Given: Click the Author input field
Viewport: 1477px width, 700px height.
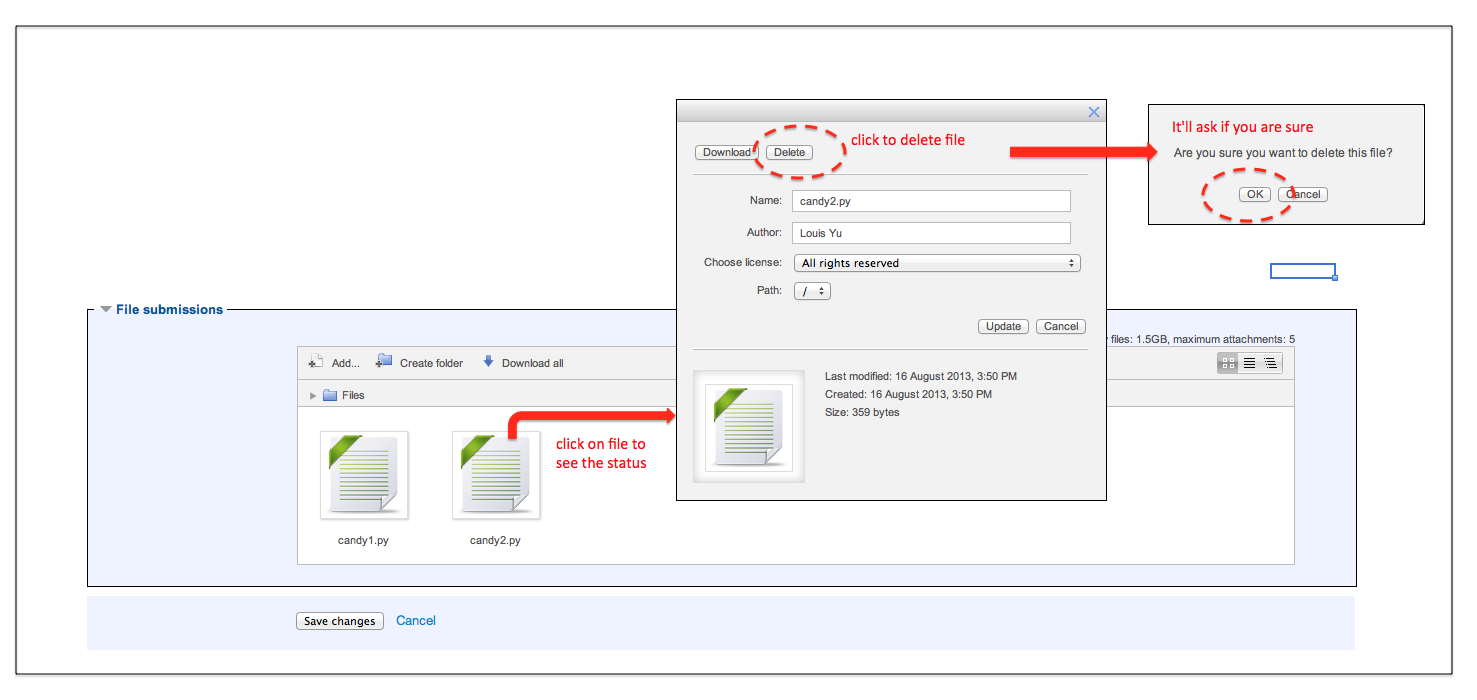Looking at the screenshot, I should [x=931, y=233].
